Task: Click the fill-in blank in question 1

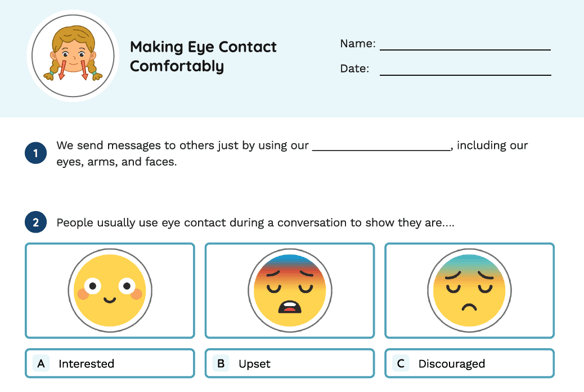Action: [x=381, y=146]
